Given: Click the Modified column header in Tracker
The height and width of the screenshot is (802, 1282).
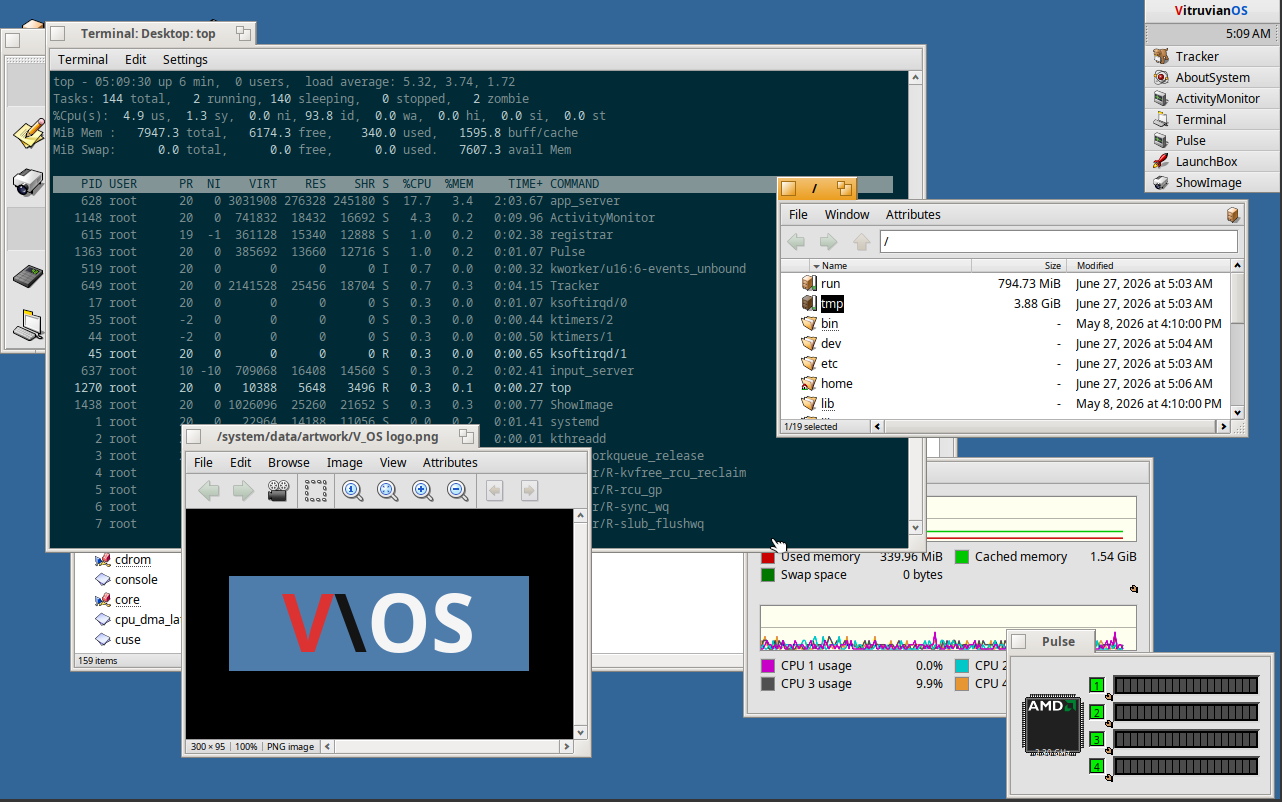Looking at the screenshot, I should pos(1149,266).
